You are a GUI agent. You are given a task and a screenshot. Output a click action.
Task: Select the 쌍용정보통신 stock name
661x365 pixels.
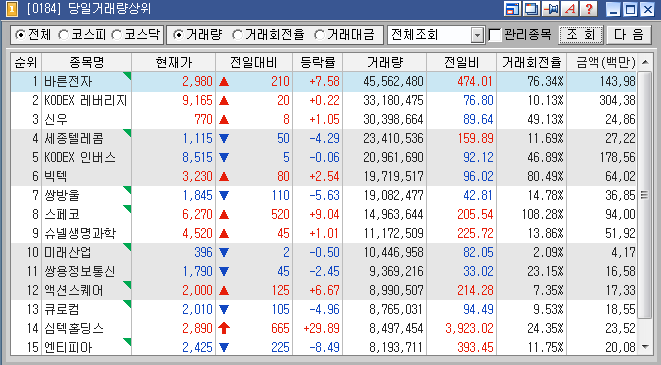(x=80, y=271)
